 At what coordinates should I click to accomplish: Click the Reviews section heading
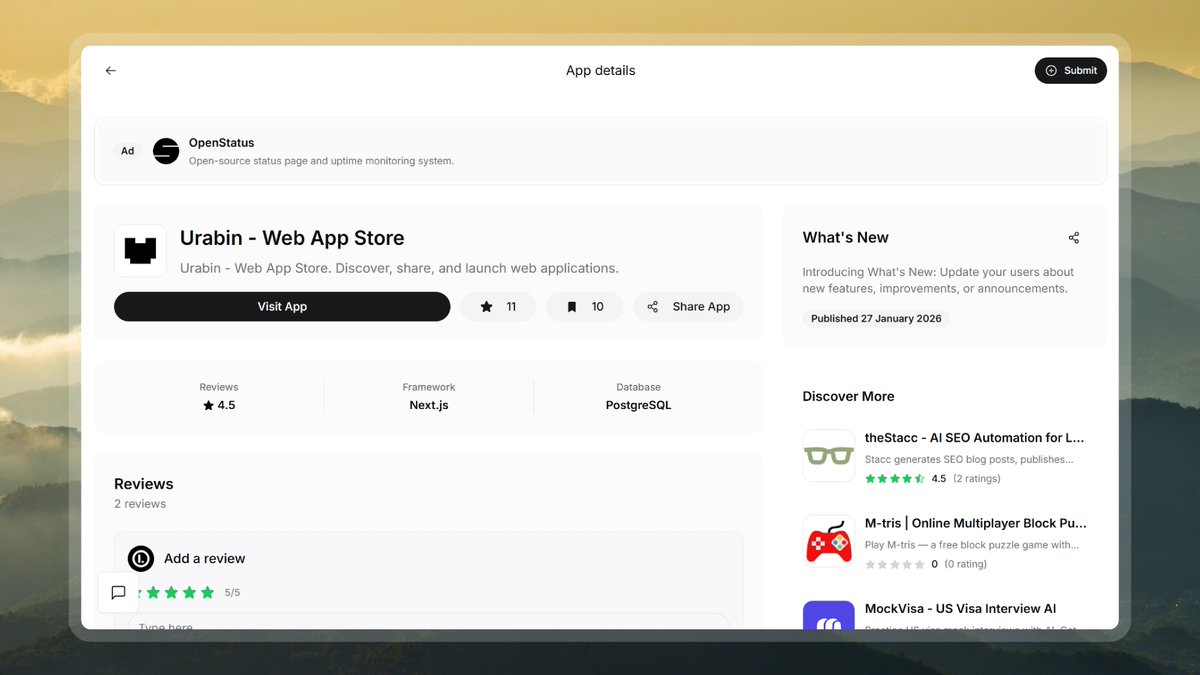(144, 484)
